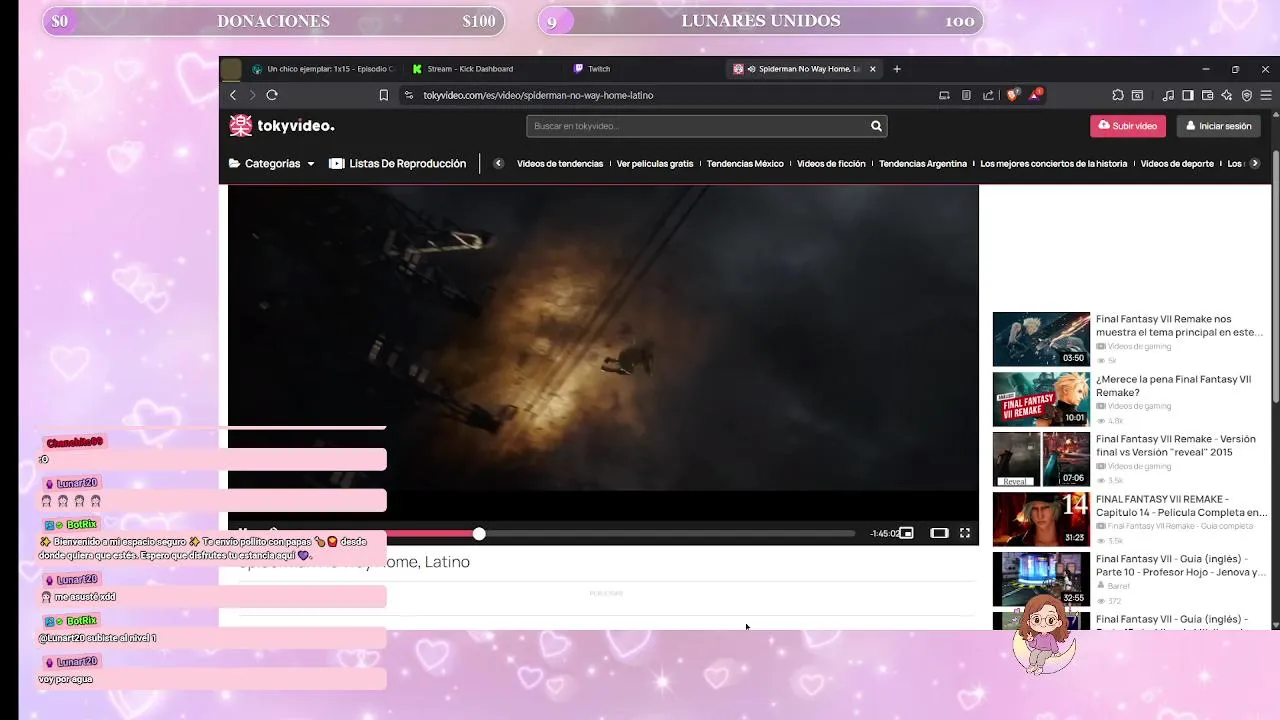Image resolution: width=1280 pixels, height=720 pixels.
Task: Open Tendencias Argentina link
Action: click(923, 164)
